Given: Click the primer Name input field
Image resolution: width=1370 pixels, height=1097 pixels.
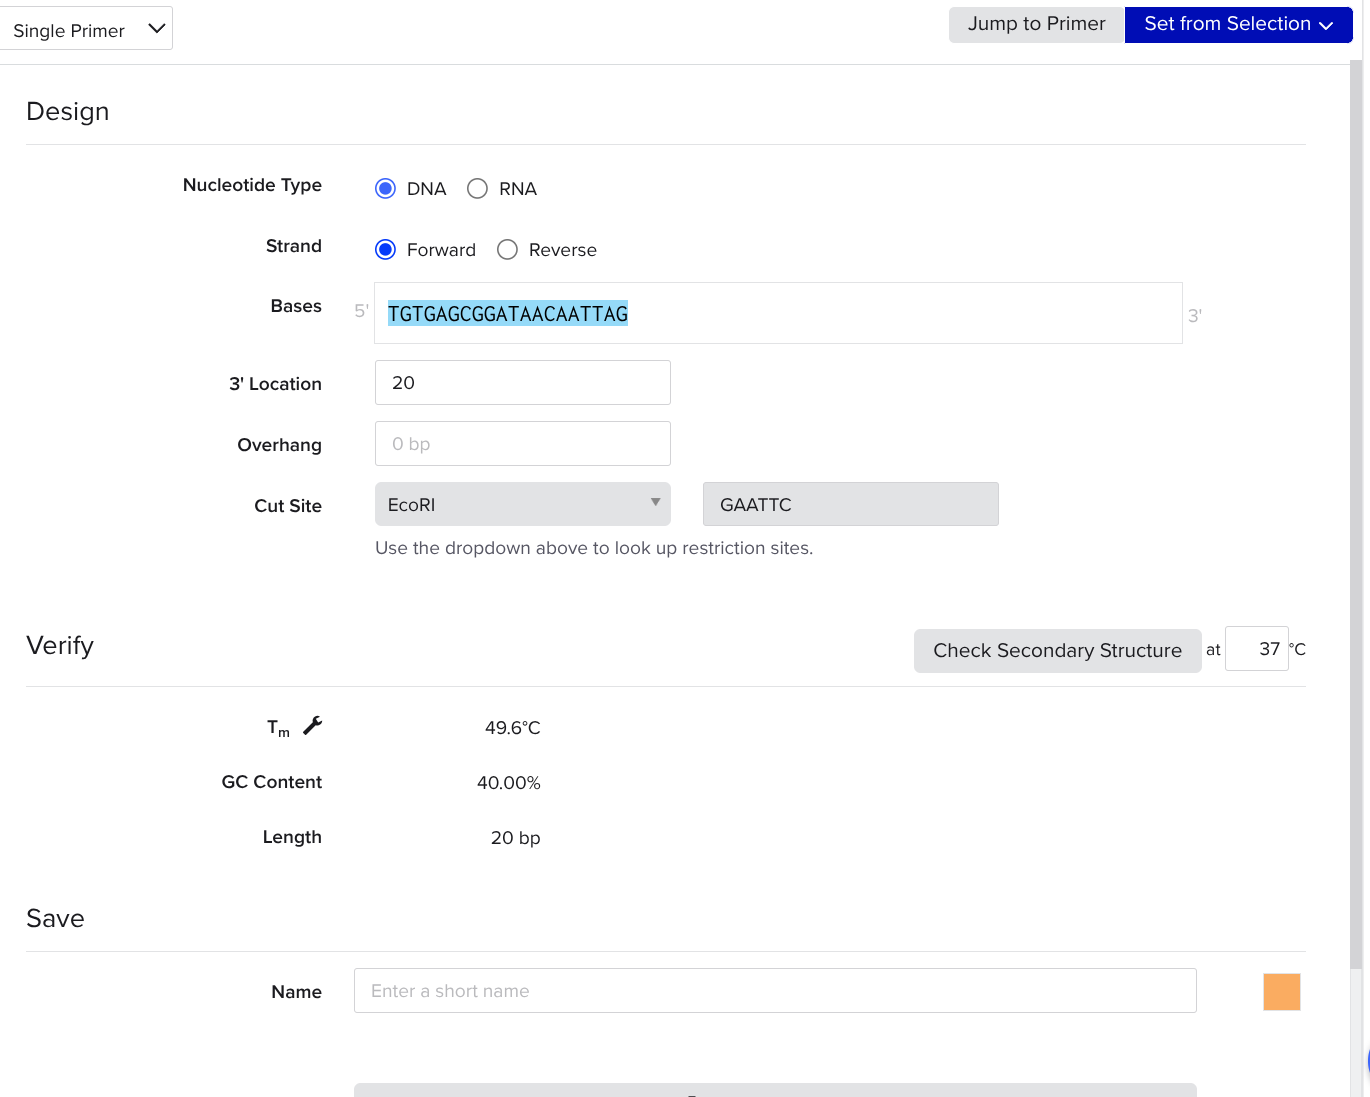Looking at the screenshot, I should [775, 991].
